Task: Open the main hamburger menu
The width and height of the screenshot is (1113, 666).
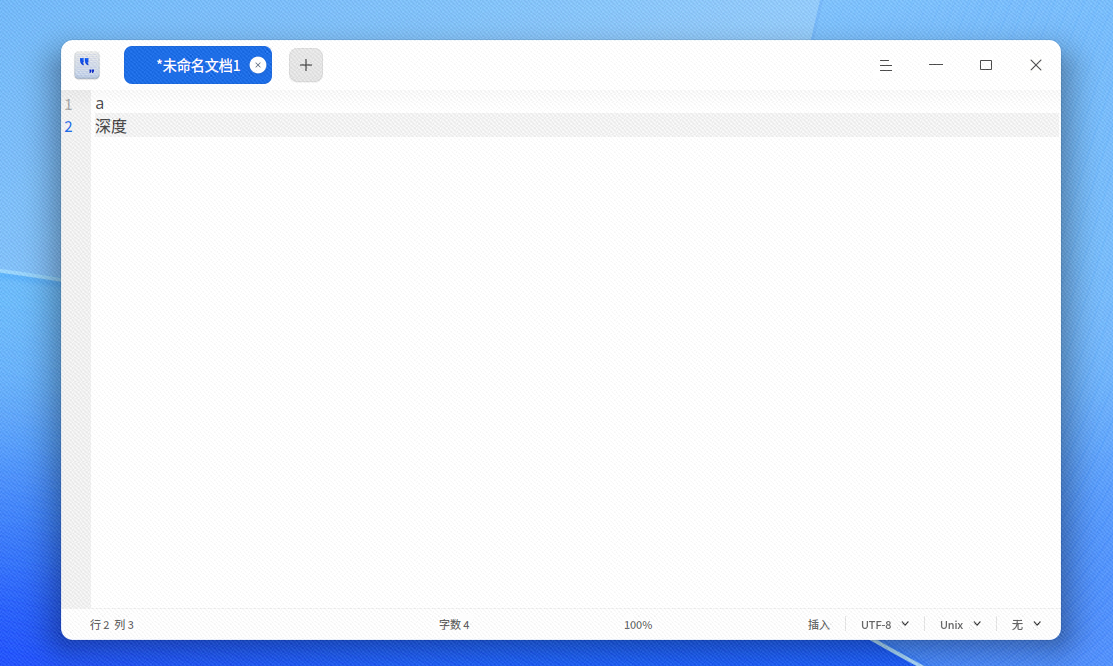Action: [x=886, y=65]
